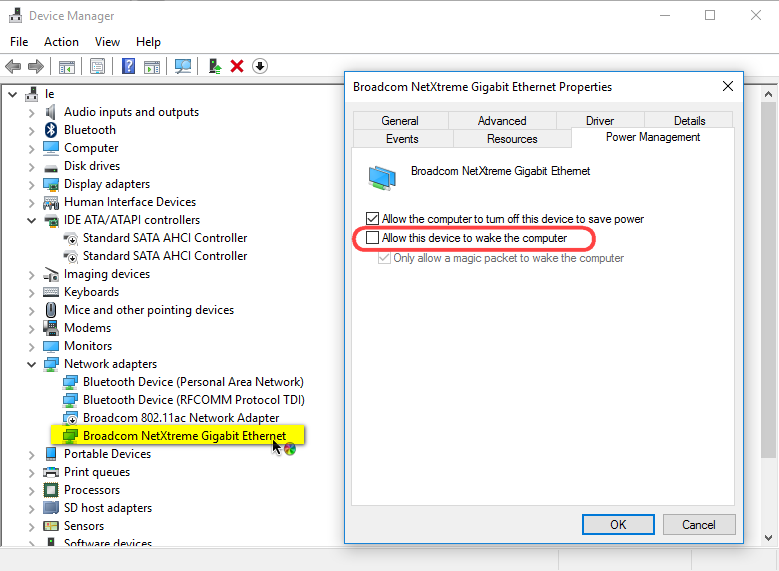Expand the Display adapters category
779x571 pixels.
coord(31,184)
